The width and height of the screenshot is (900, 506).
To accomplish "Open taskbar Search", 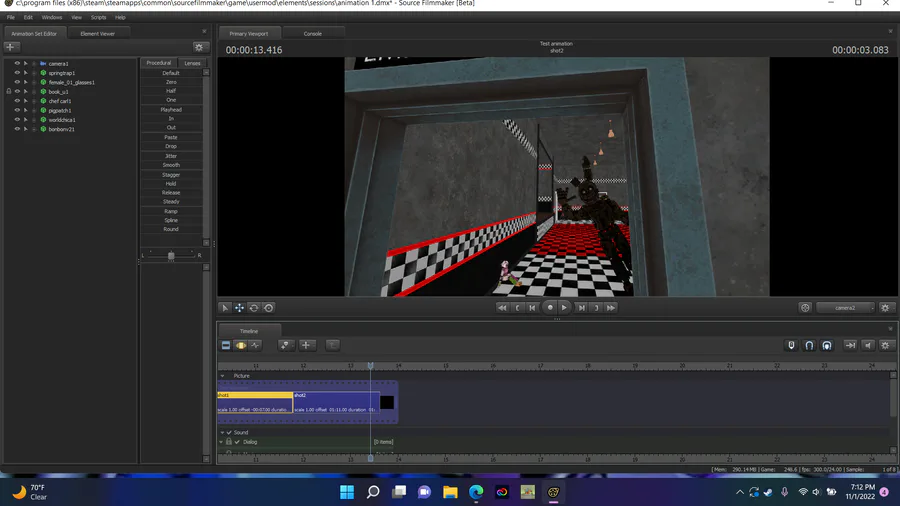I will pyautogui.click(x=373, y=492).
